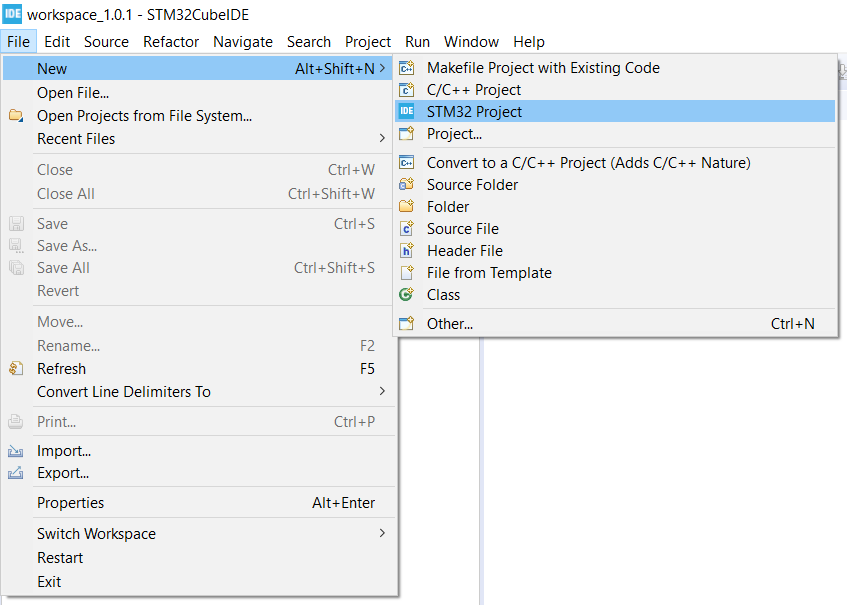The image size is (847, 605).
Task: Open the File menu
Action: 18,42
